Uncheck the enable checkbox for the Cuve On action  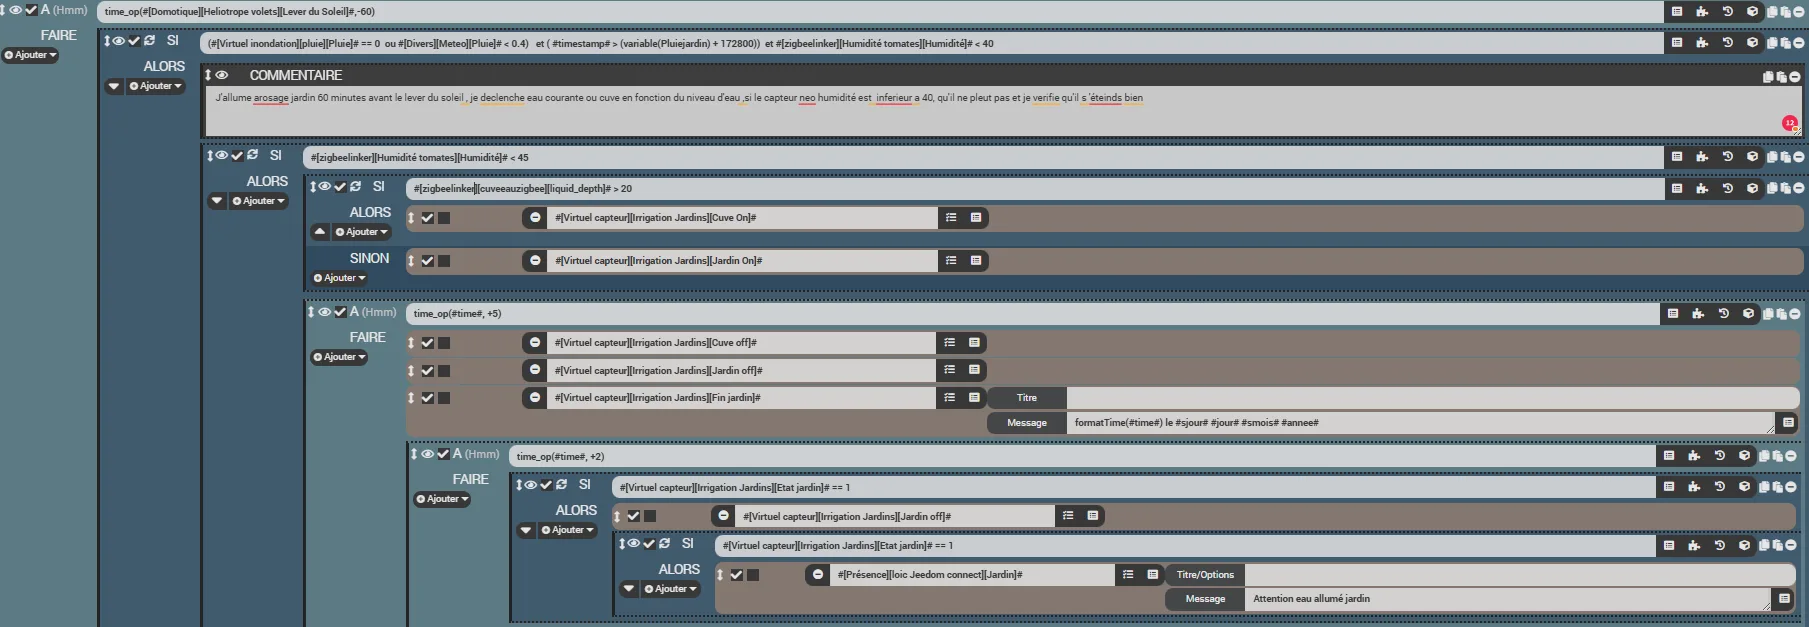pos(428,218)
